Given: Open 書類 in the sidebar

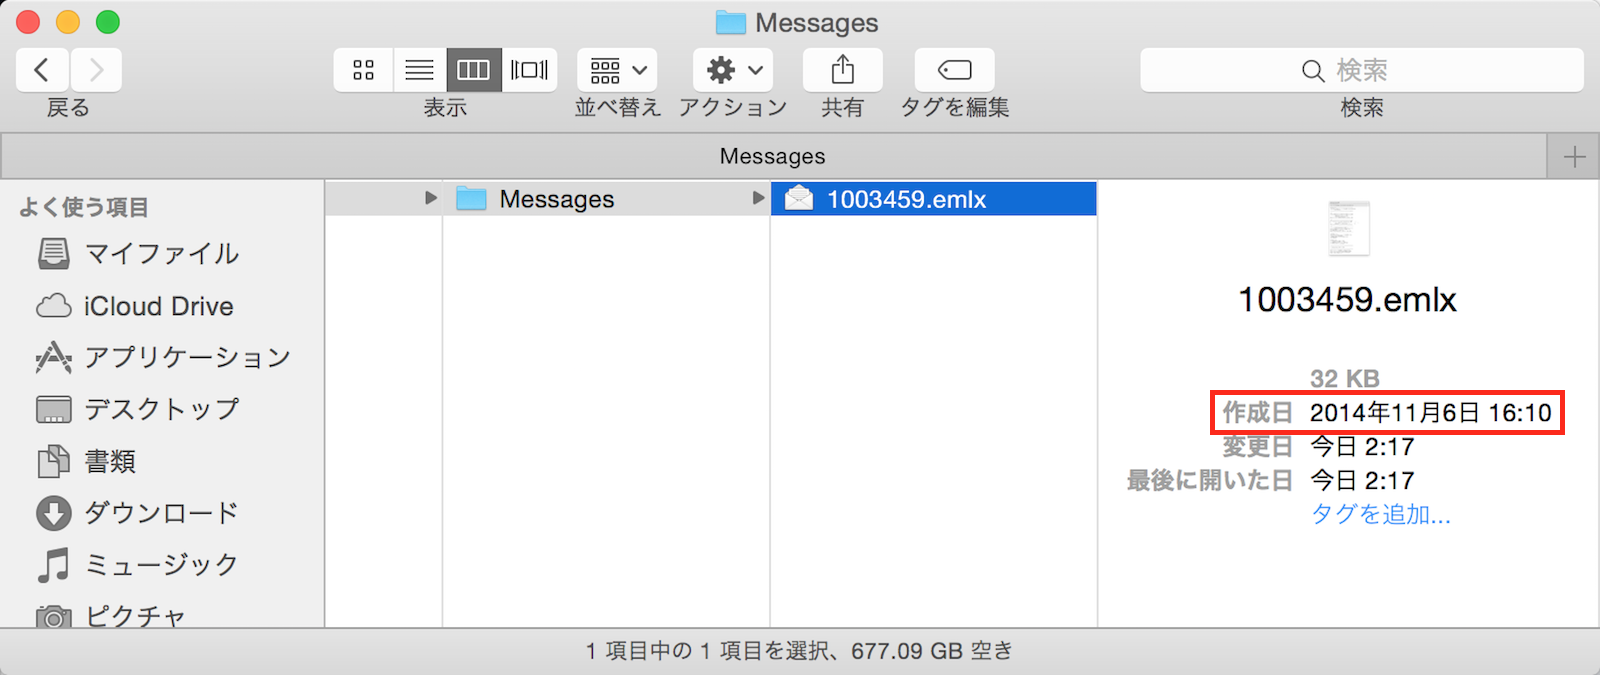Looking at the screenshot, I should point(110,462).
